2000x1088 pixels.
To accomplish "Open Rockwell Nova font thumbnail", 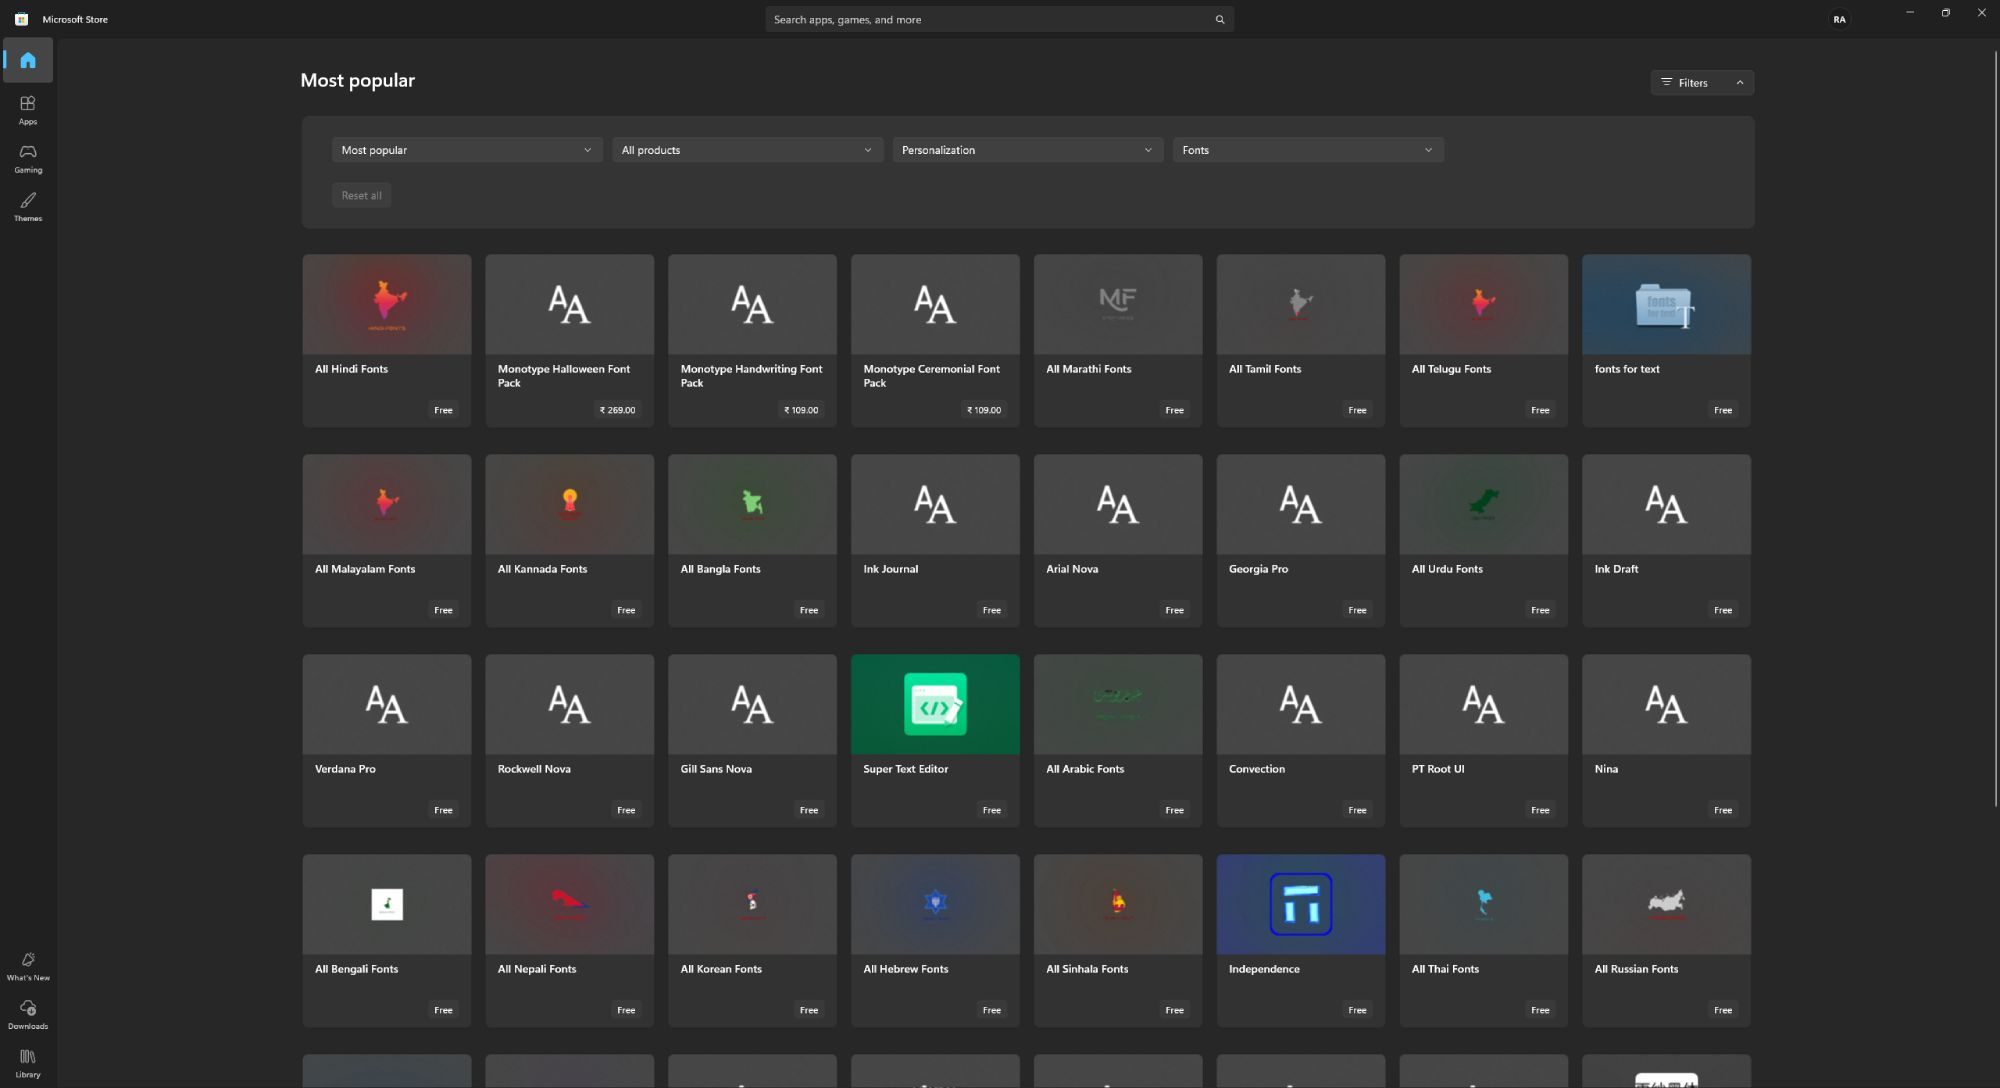I will click(570, 704).
